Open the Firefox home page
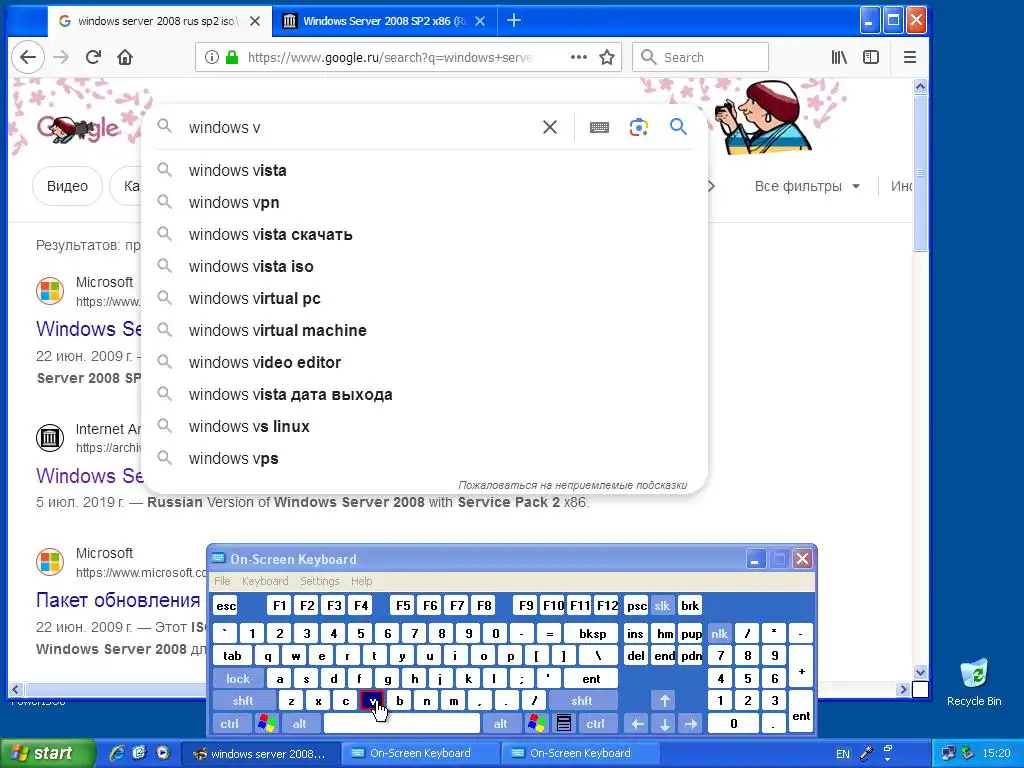The width and height of the screenshot is (1024, 768). [x=125, y=57]
